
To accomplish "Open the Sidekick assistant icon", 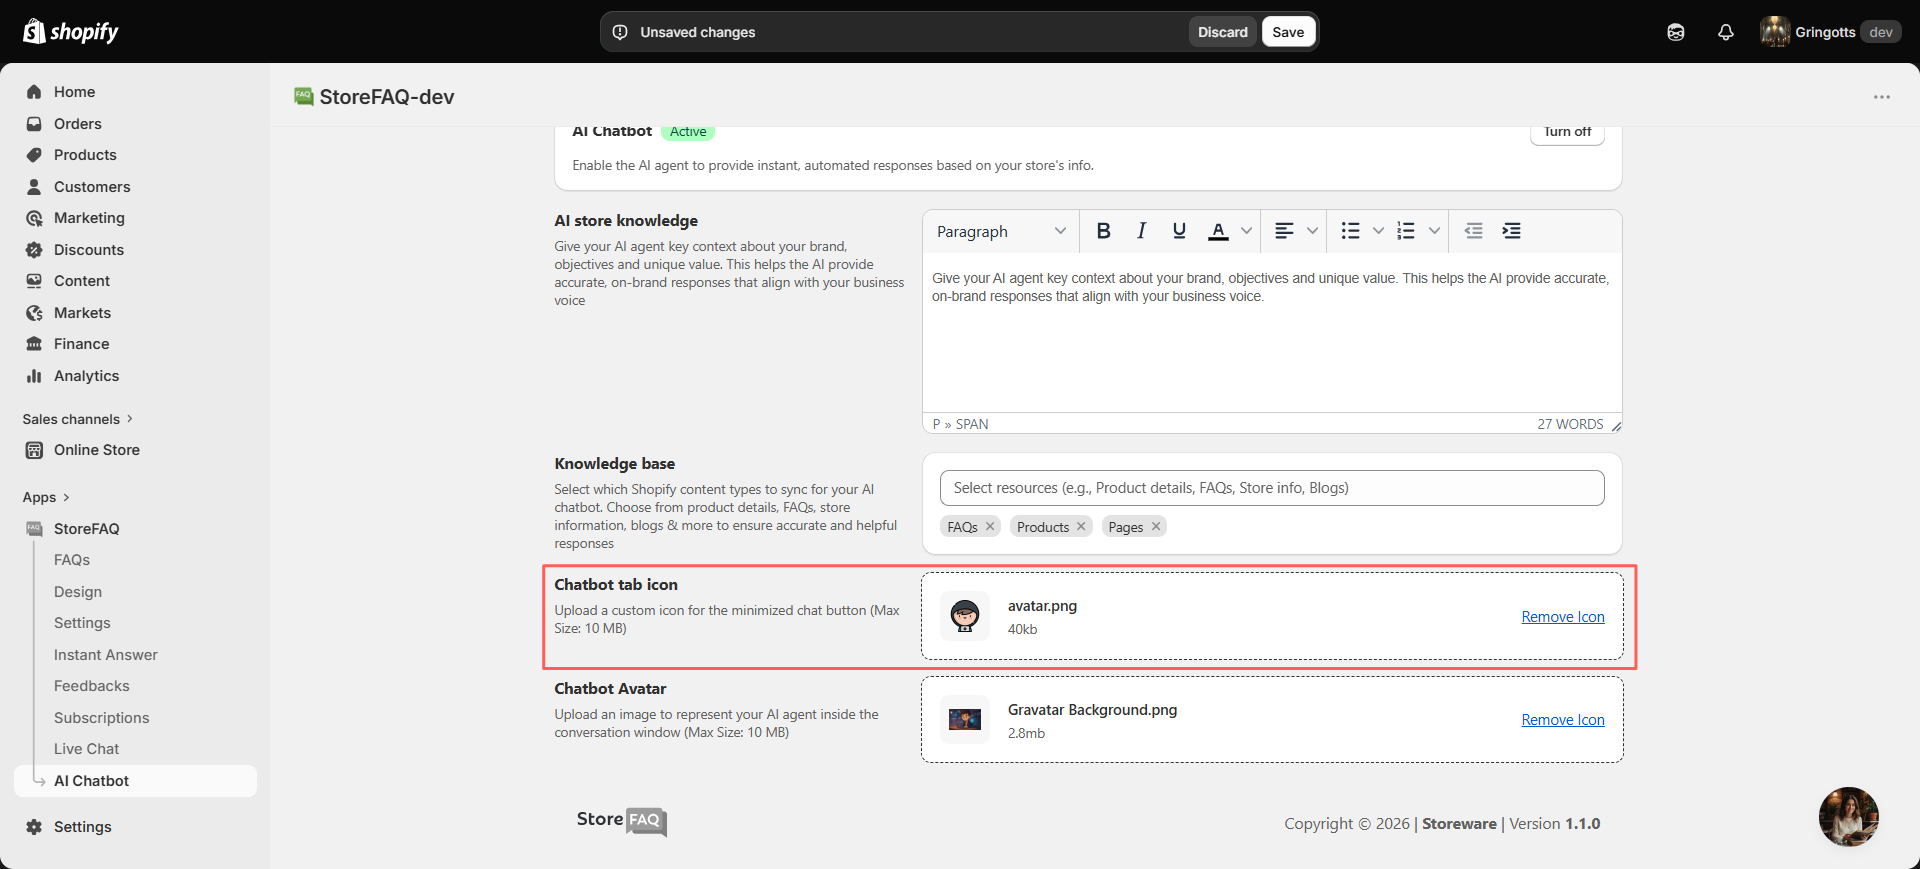I will coord(1676,32).
